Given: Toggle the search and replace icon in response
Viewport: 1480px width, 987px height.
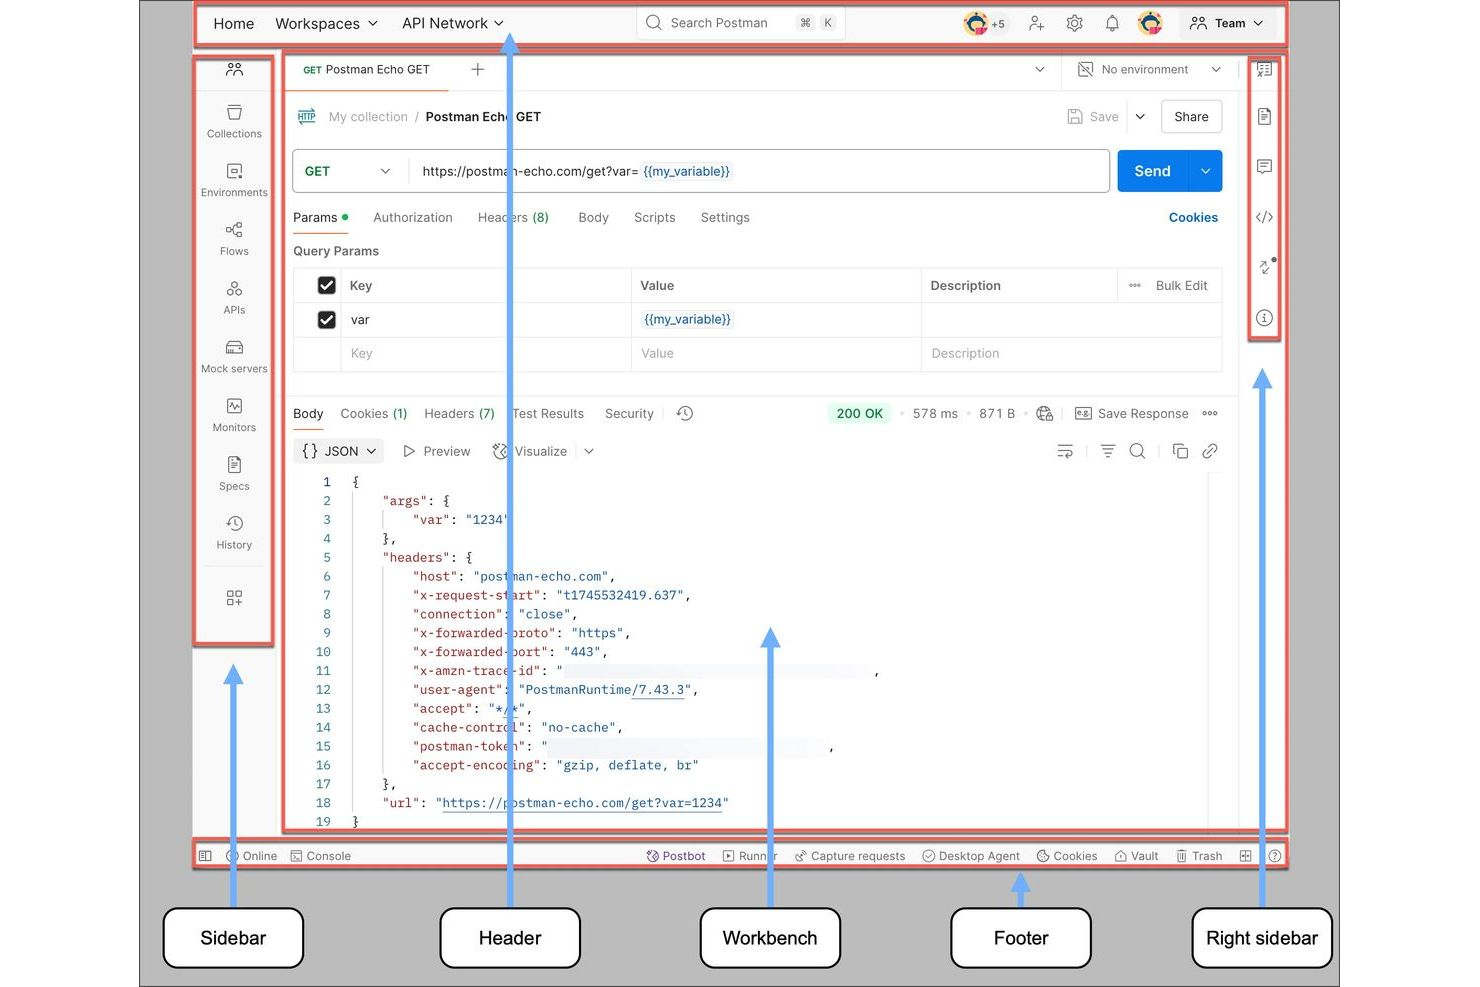Looking at the screenshot, I should point(1138,451).
